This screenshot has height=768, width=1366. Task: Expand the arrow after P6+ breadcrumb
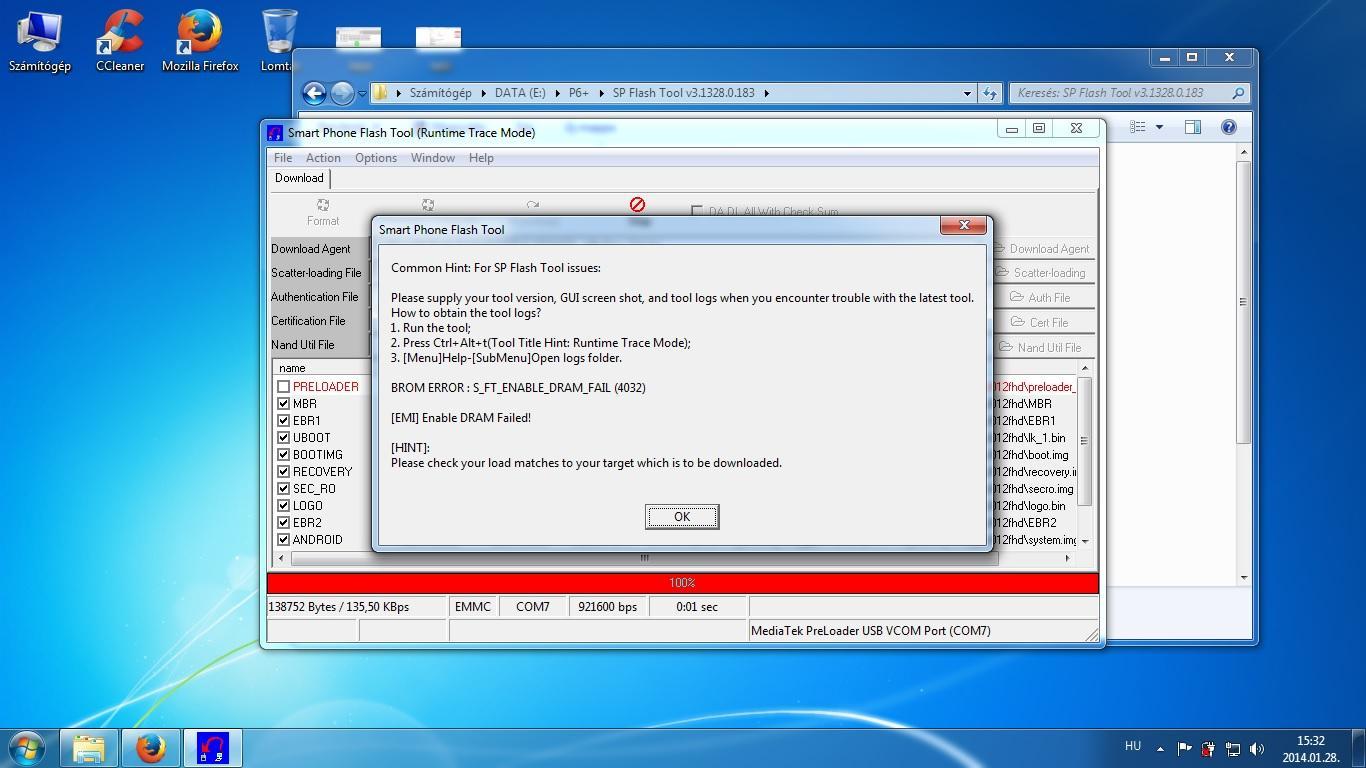pos(602,93)
